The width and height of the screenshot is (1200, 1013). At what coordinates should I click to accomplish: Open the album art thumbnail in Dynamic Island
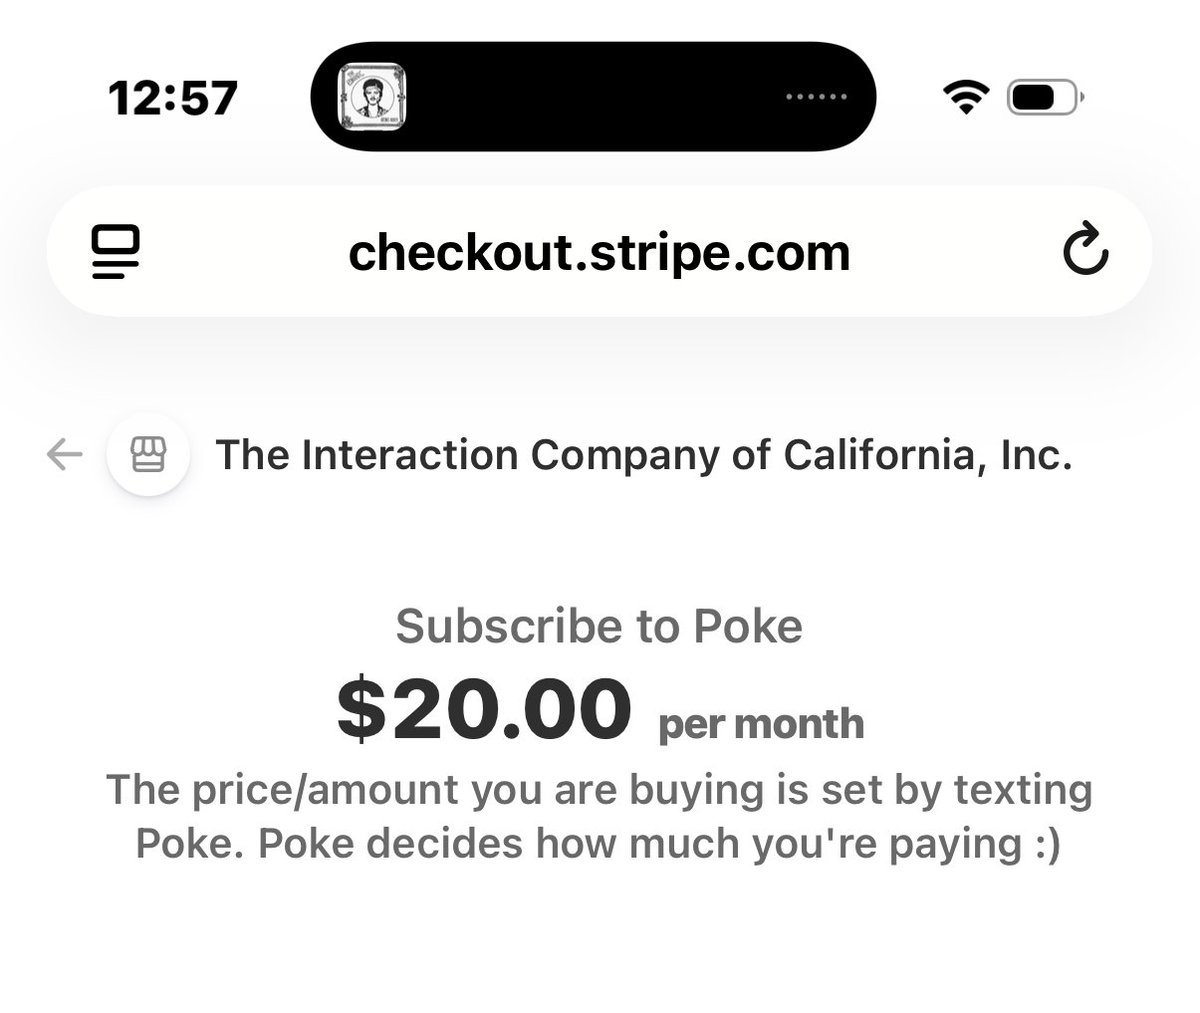tap(373, 96)
